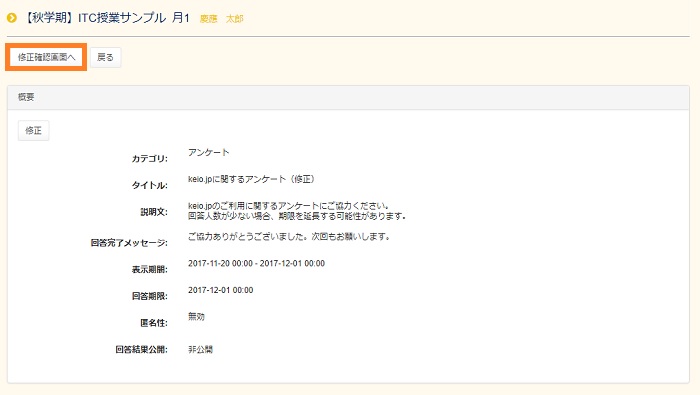Click the 匿名性 label
700x395 pixels.
point(154,323)
